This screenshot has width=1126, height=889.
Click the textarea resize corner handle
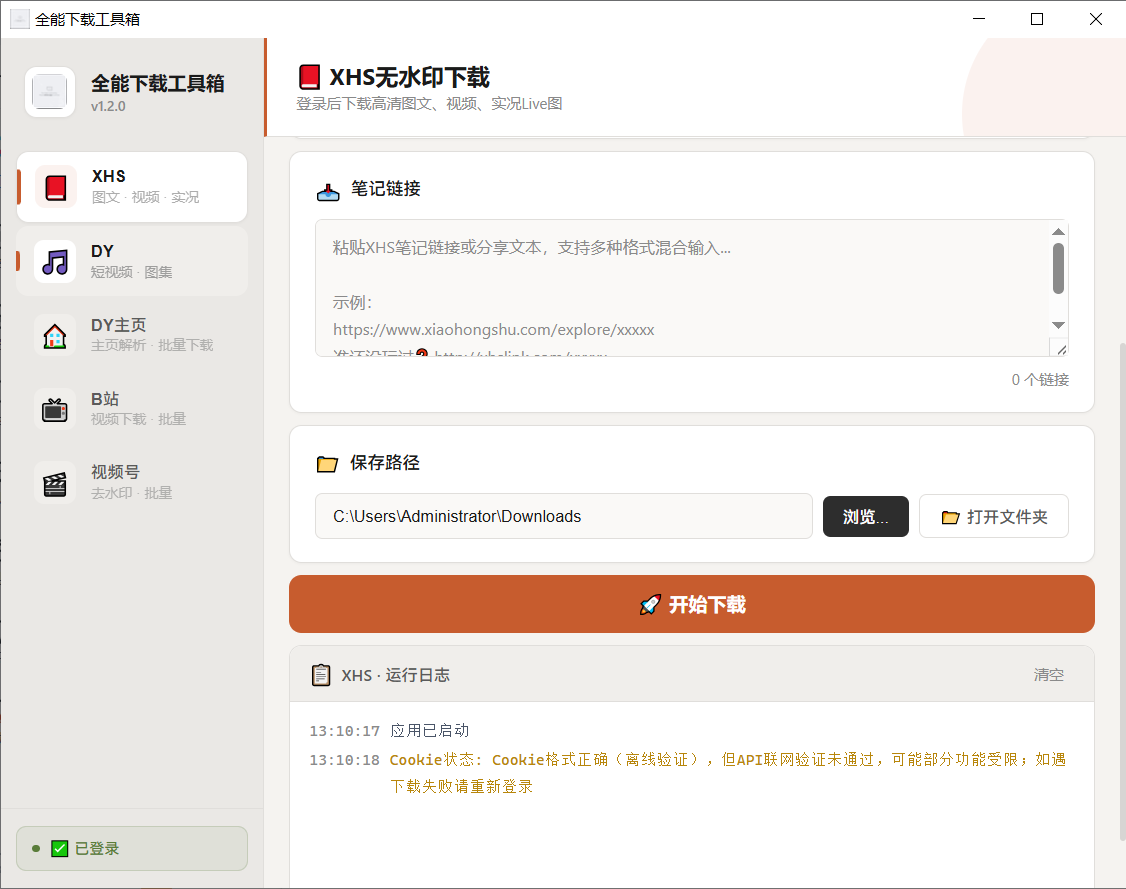(x=1060, y=349)
